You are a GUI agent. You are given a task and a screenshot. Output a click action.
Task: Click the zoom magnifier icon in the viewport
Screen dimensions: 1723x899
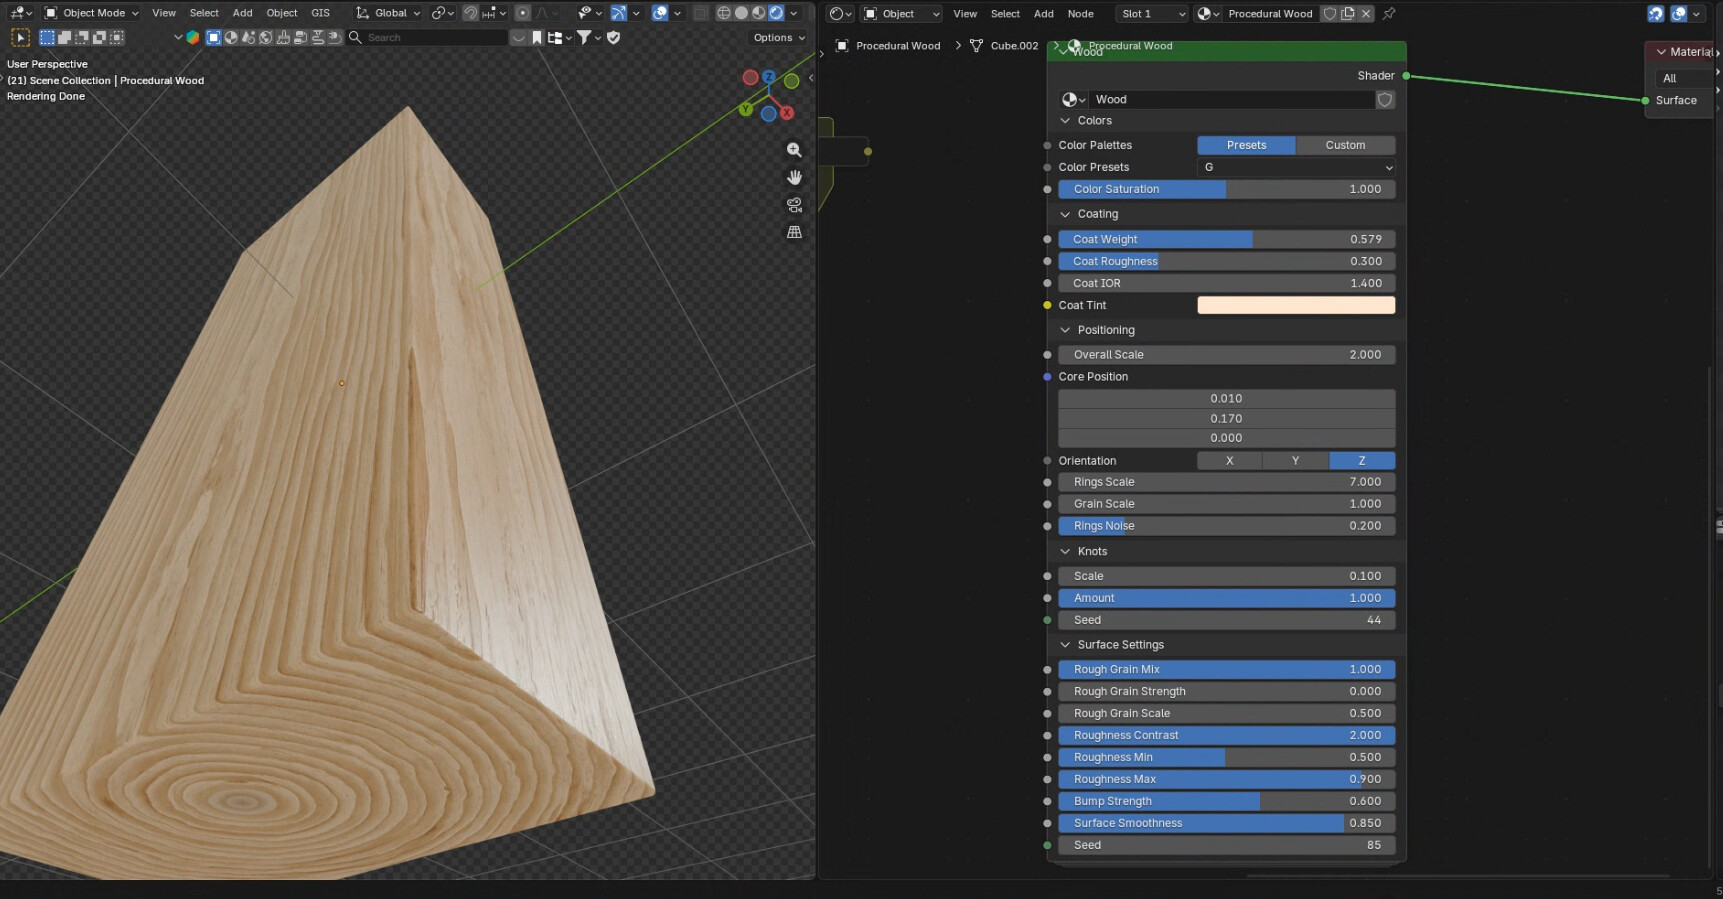pyautogui.click(x=794, y=150)
